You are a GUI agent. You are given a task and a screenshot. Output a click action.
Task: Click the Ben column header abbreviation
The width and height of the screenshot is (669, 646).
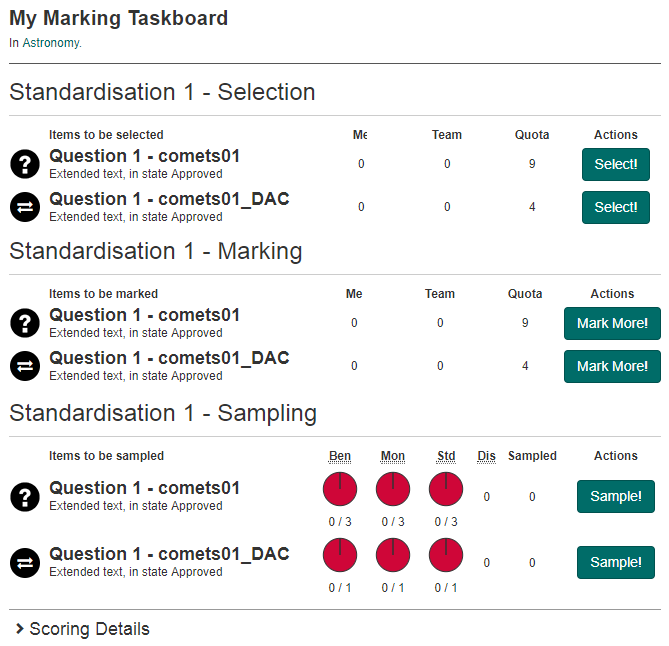(x=340, y=456)
